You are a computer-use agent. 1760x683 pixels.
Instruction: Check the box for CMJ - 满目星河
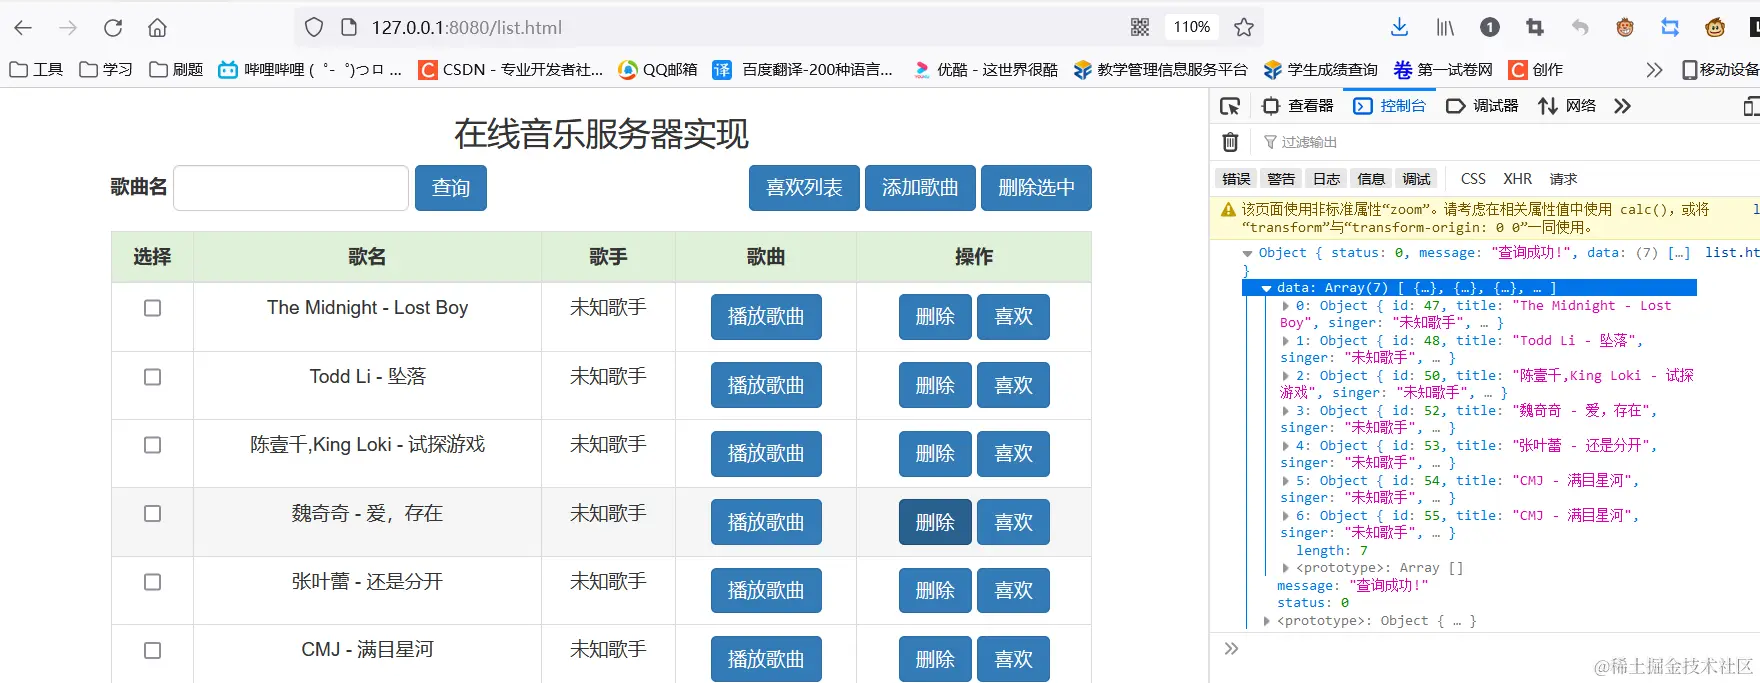[152, 650]
